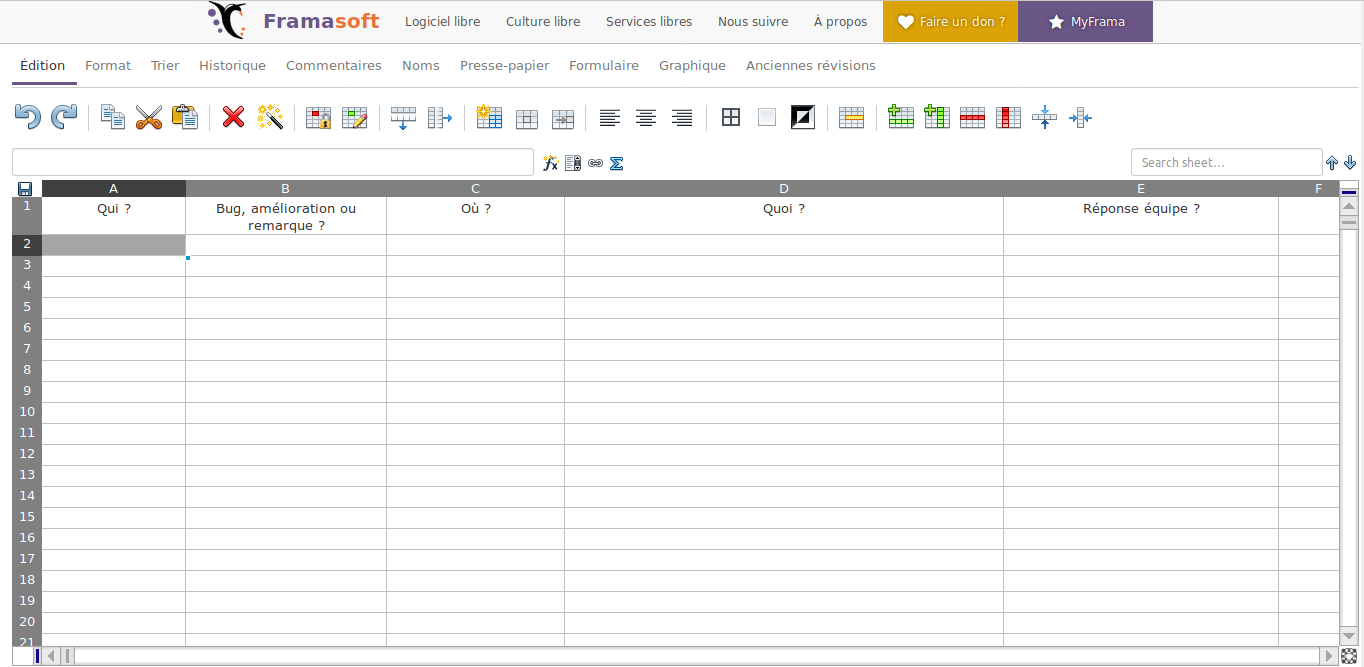The image size is (1364, 667).
Task: Switch to the Format tab
Action: (108, 66)
